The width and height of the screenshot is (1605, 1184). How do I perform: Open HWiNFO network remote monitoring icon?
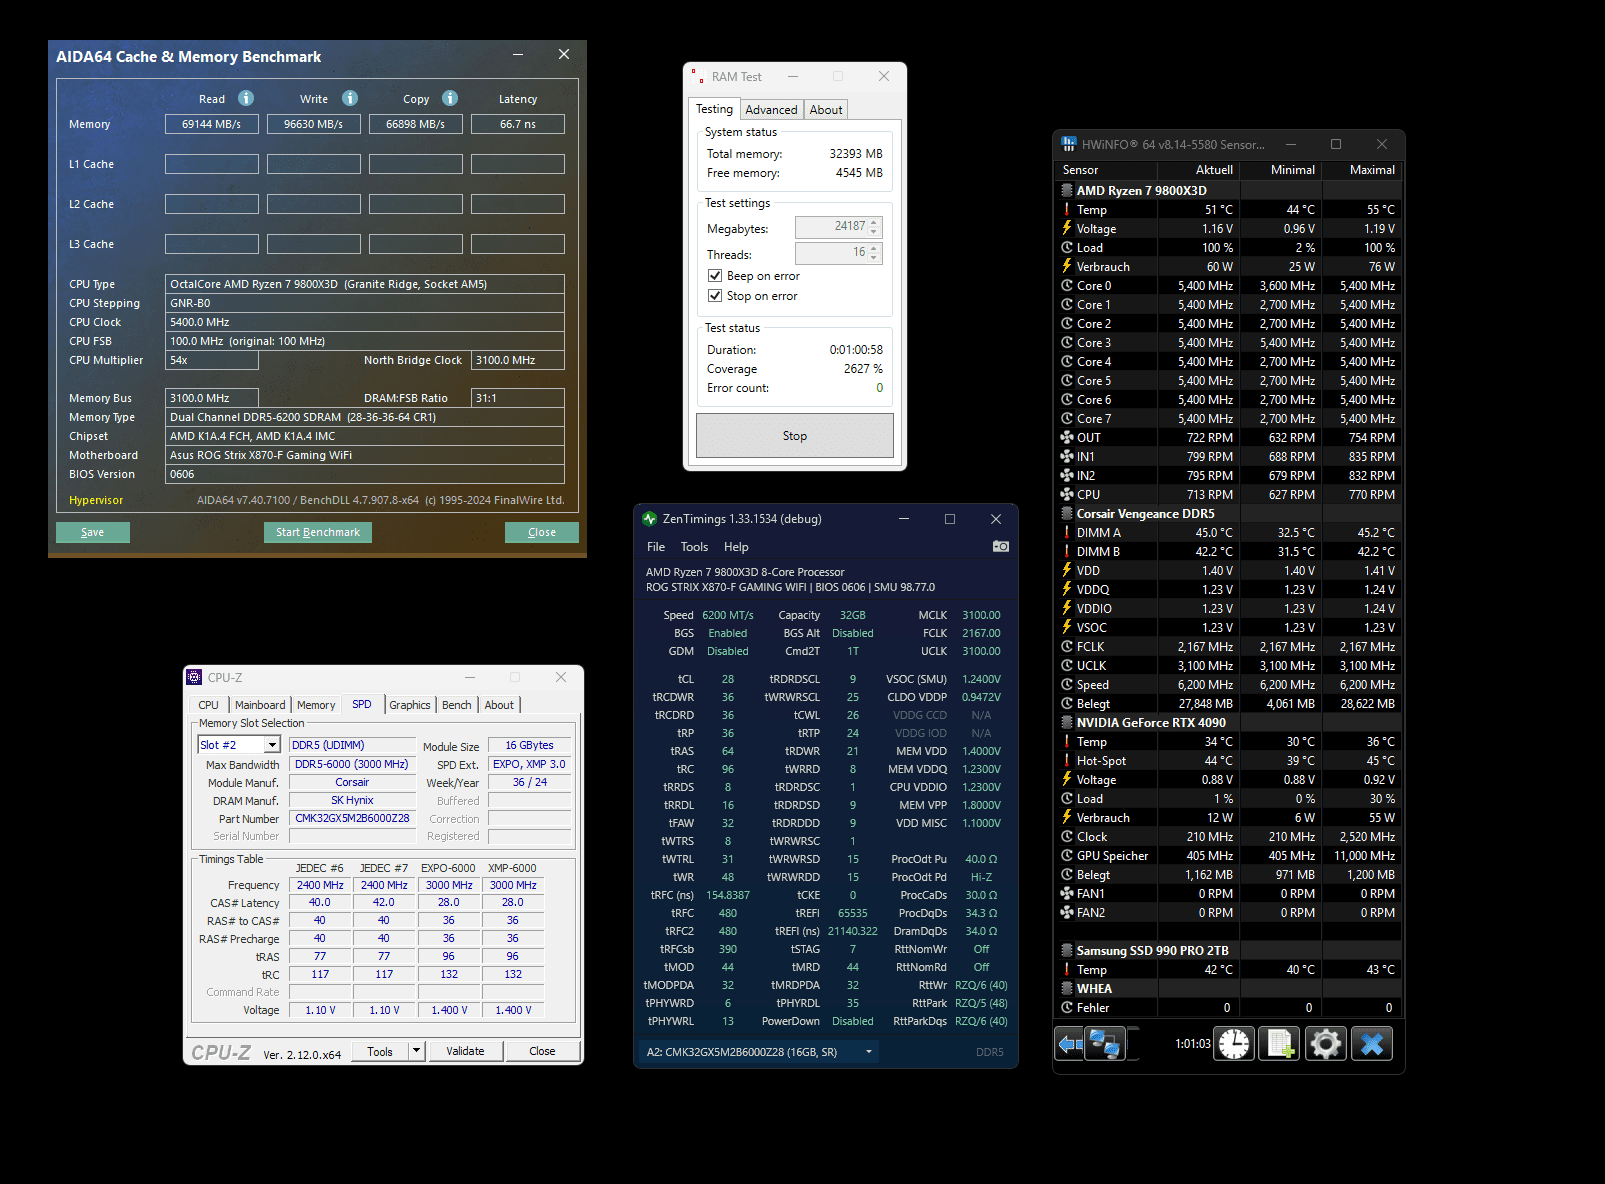point(1105,1044)
